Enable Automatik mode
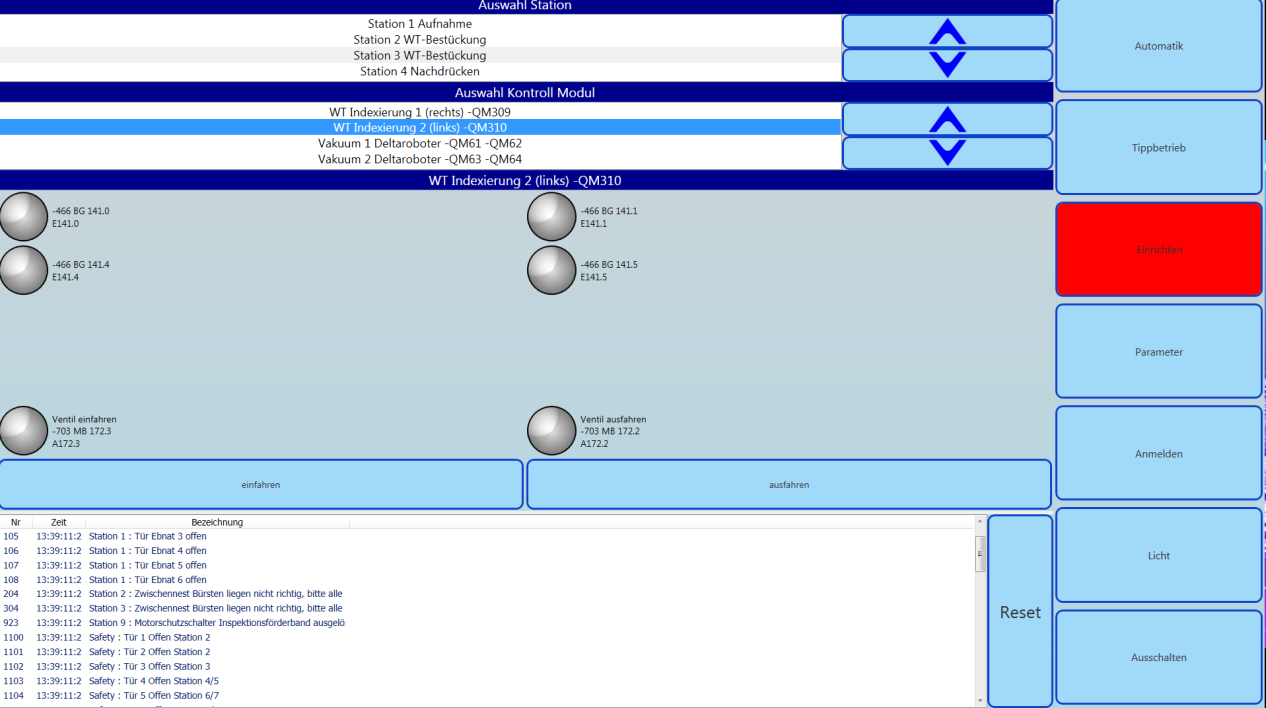The image size is (1266, 708). [1158, 45]
